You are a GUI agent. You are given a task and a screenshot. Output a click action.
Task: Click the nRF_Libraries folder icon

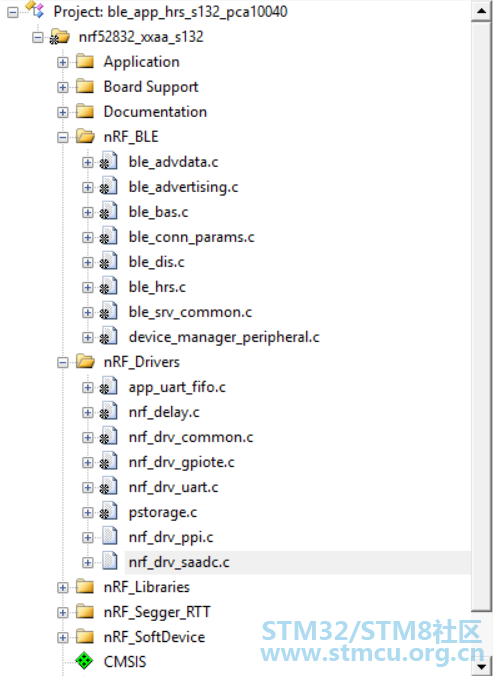pos(85,587)
